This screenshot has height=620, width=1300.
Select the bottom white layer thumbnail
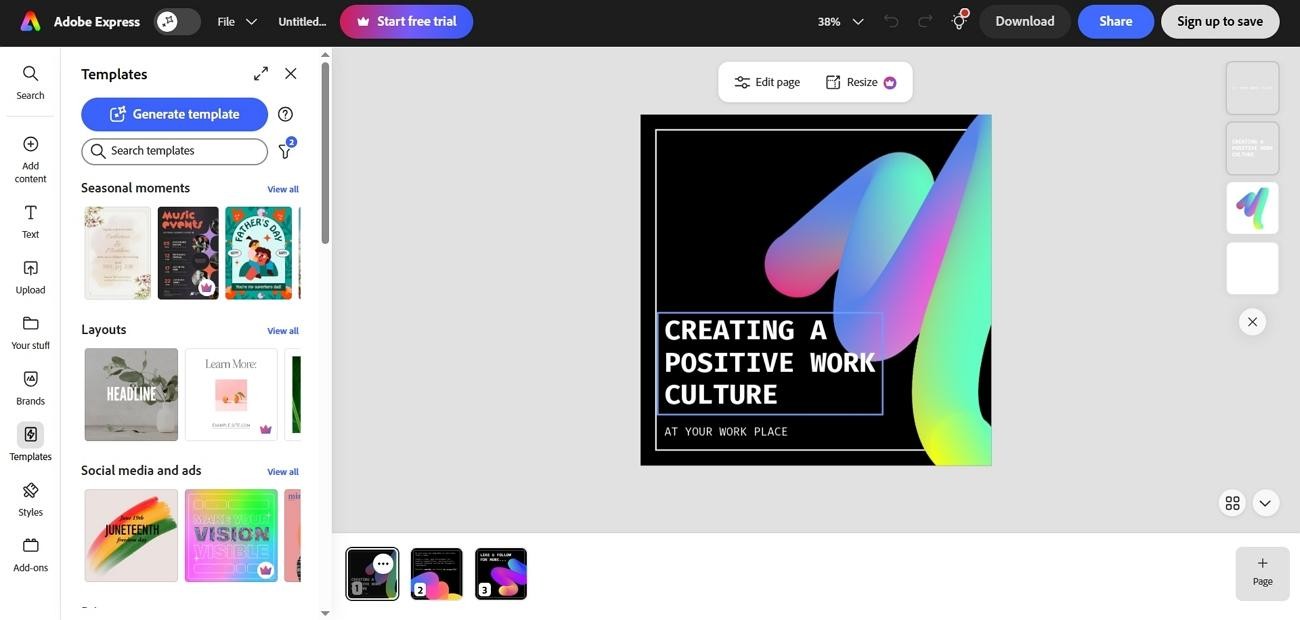[x=1252, y=268]
